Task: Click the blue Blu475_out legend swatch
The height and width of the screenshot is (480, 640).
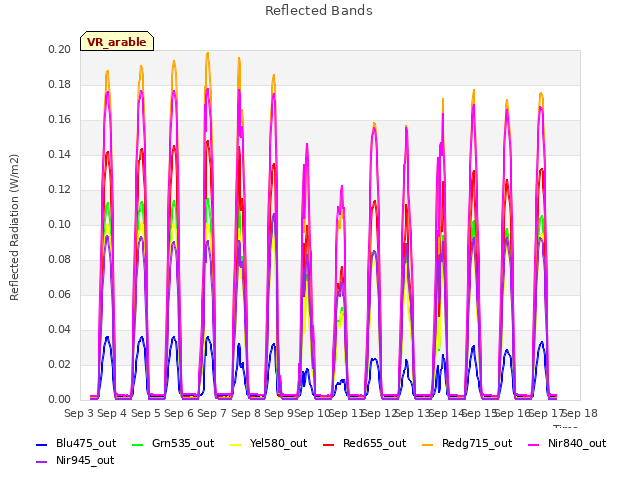Action: coord(42,444)
